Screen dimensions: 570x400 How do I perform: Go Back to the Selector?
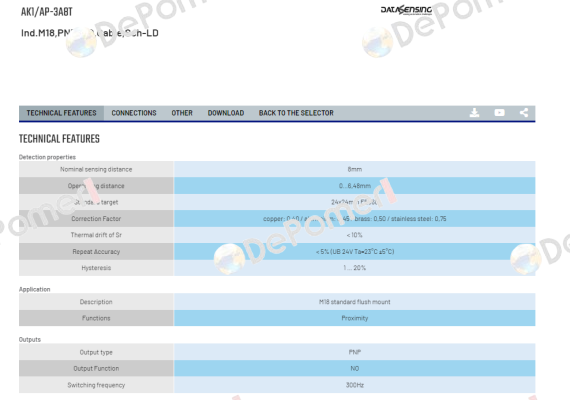coord(296,113)
